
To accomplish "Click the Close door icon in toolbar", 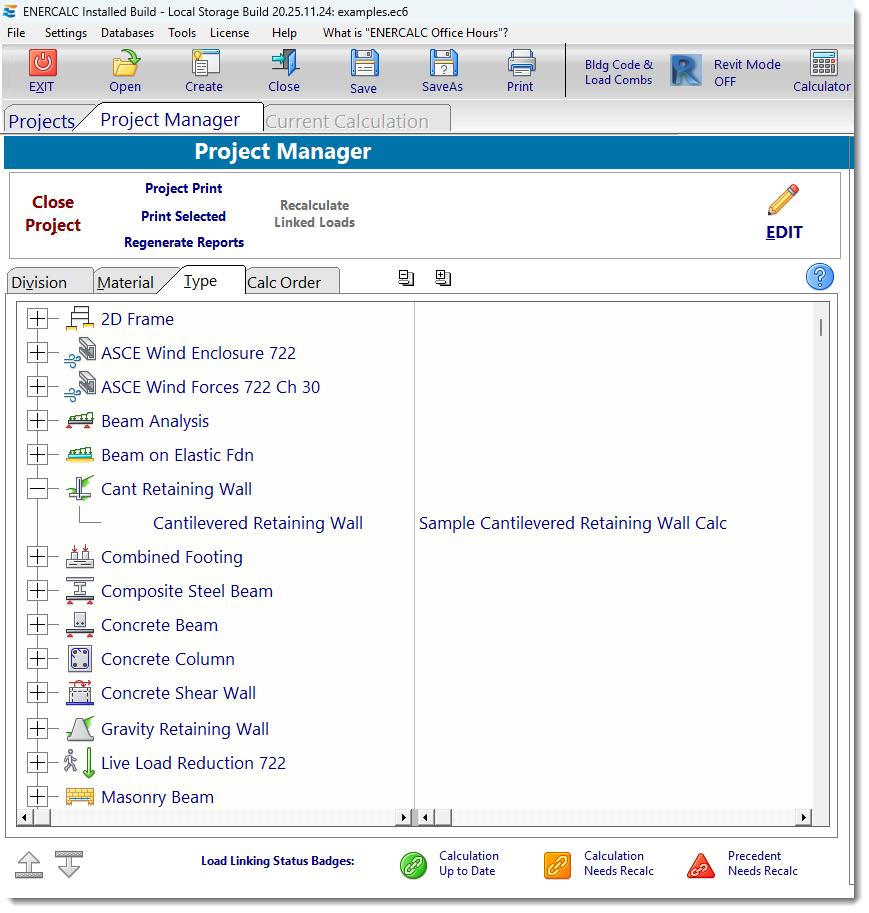I will pyautogui.click(x=285, y=63).
